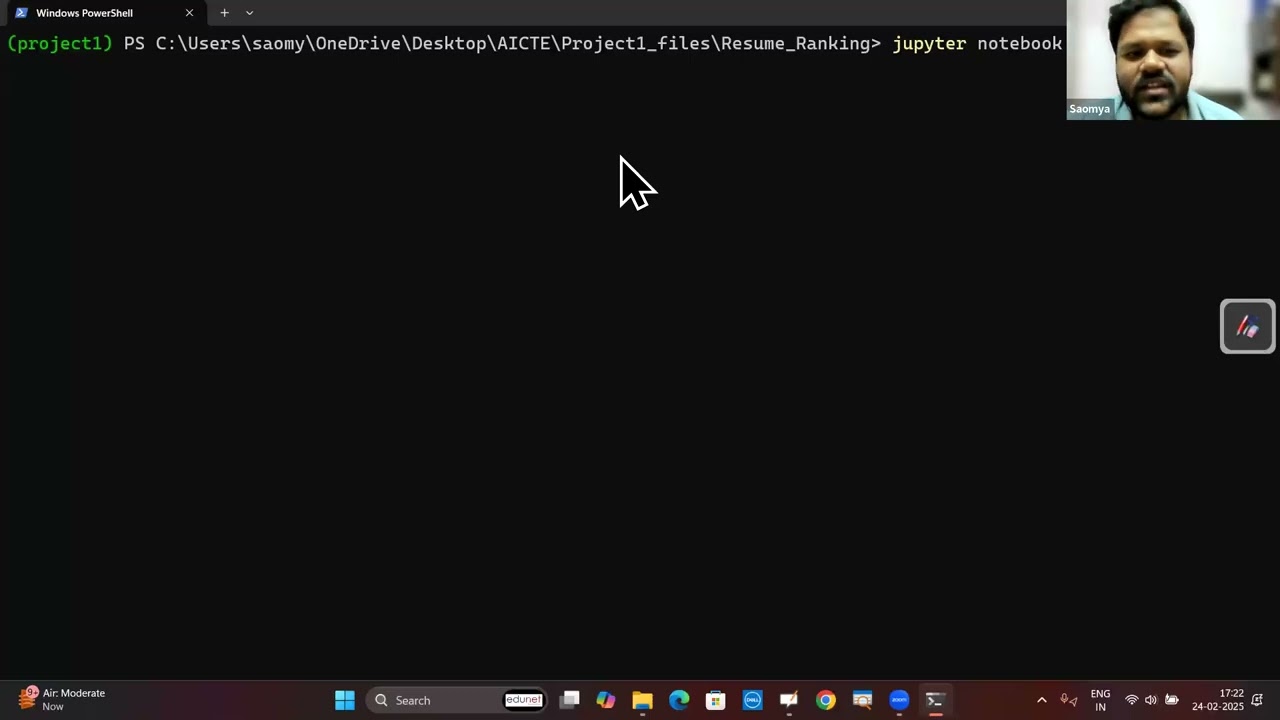Select the Windows PowerShell tab

104,13
